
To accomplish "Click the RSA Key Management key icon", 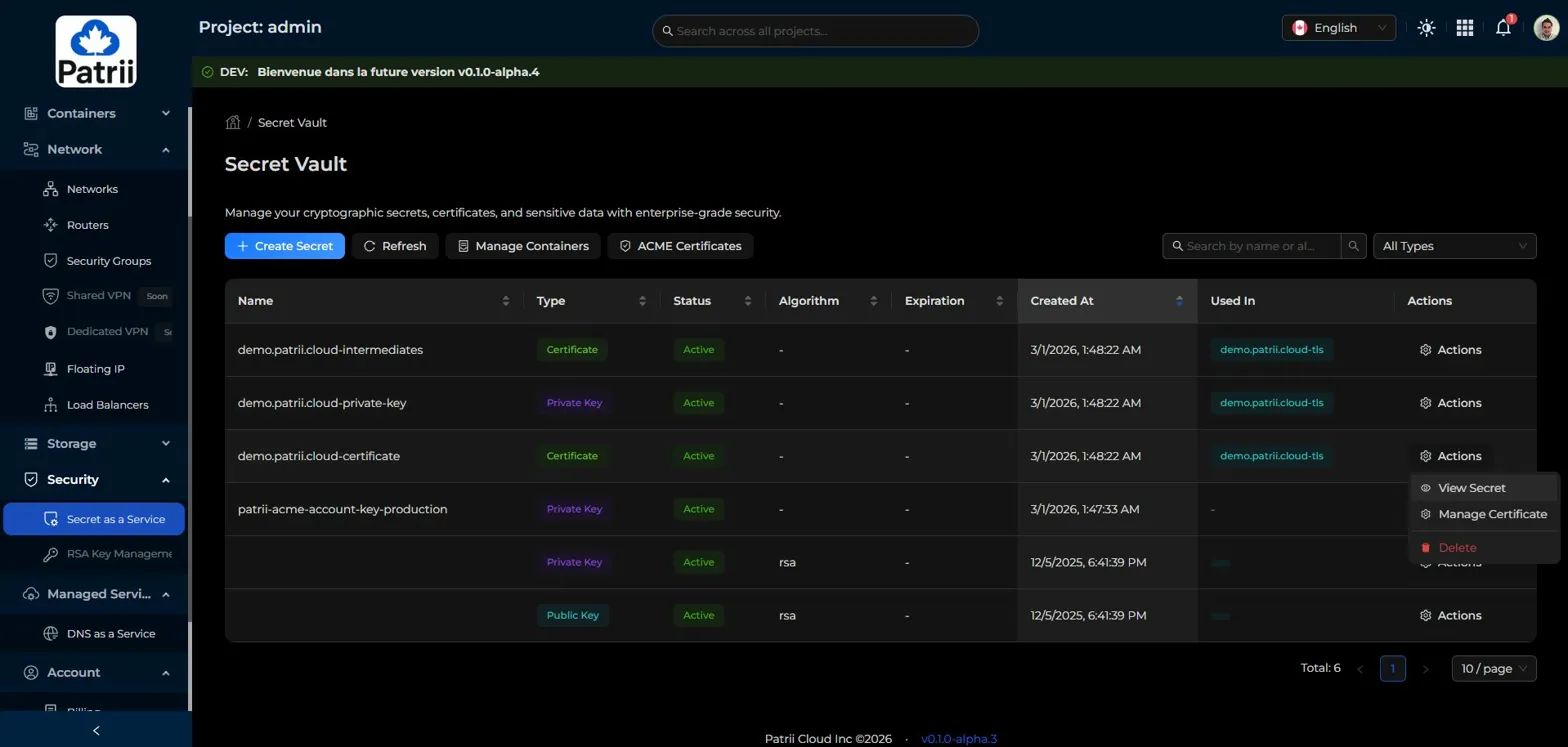I will click(51, 553).
